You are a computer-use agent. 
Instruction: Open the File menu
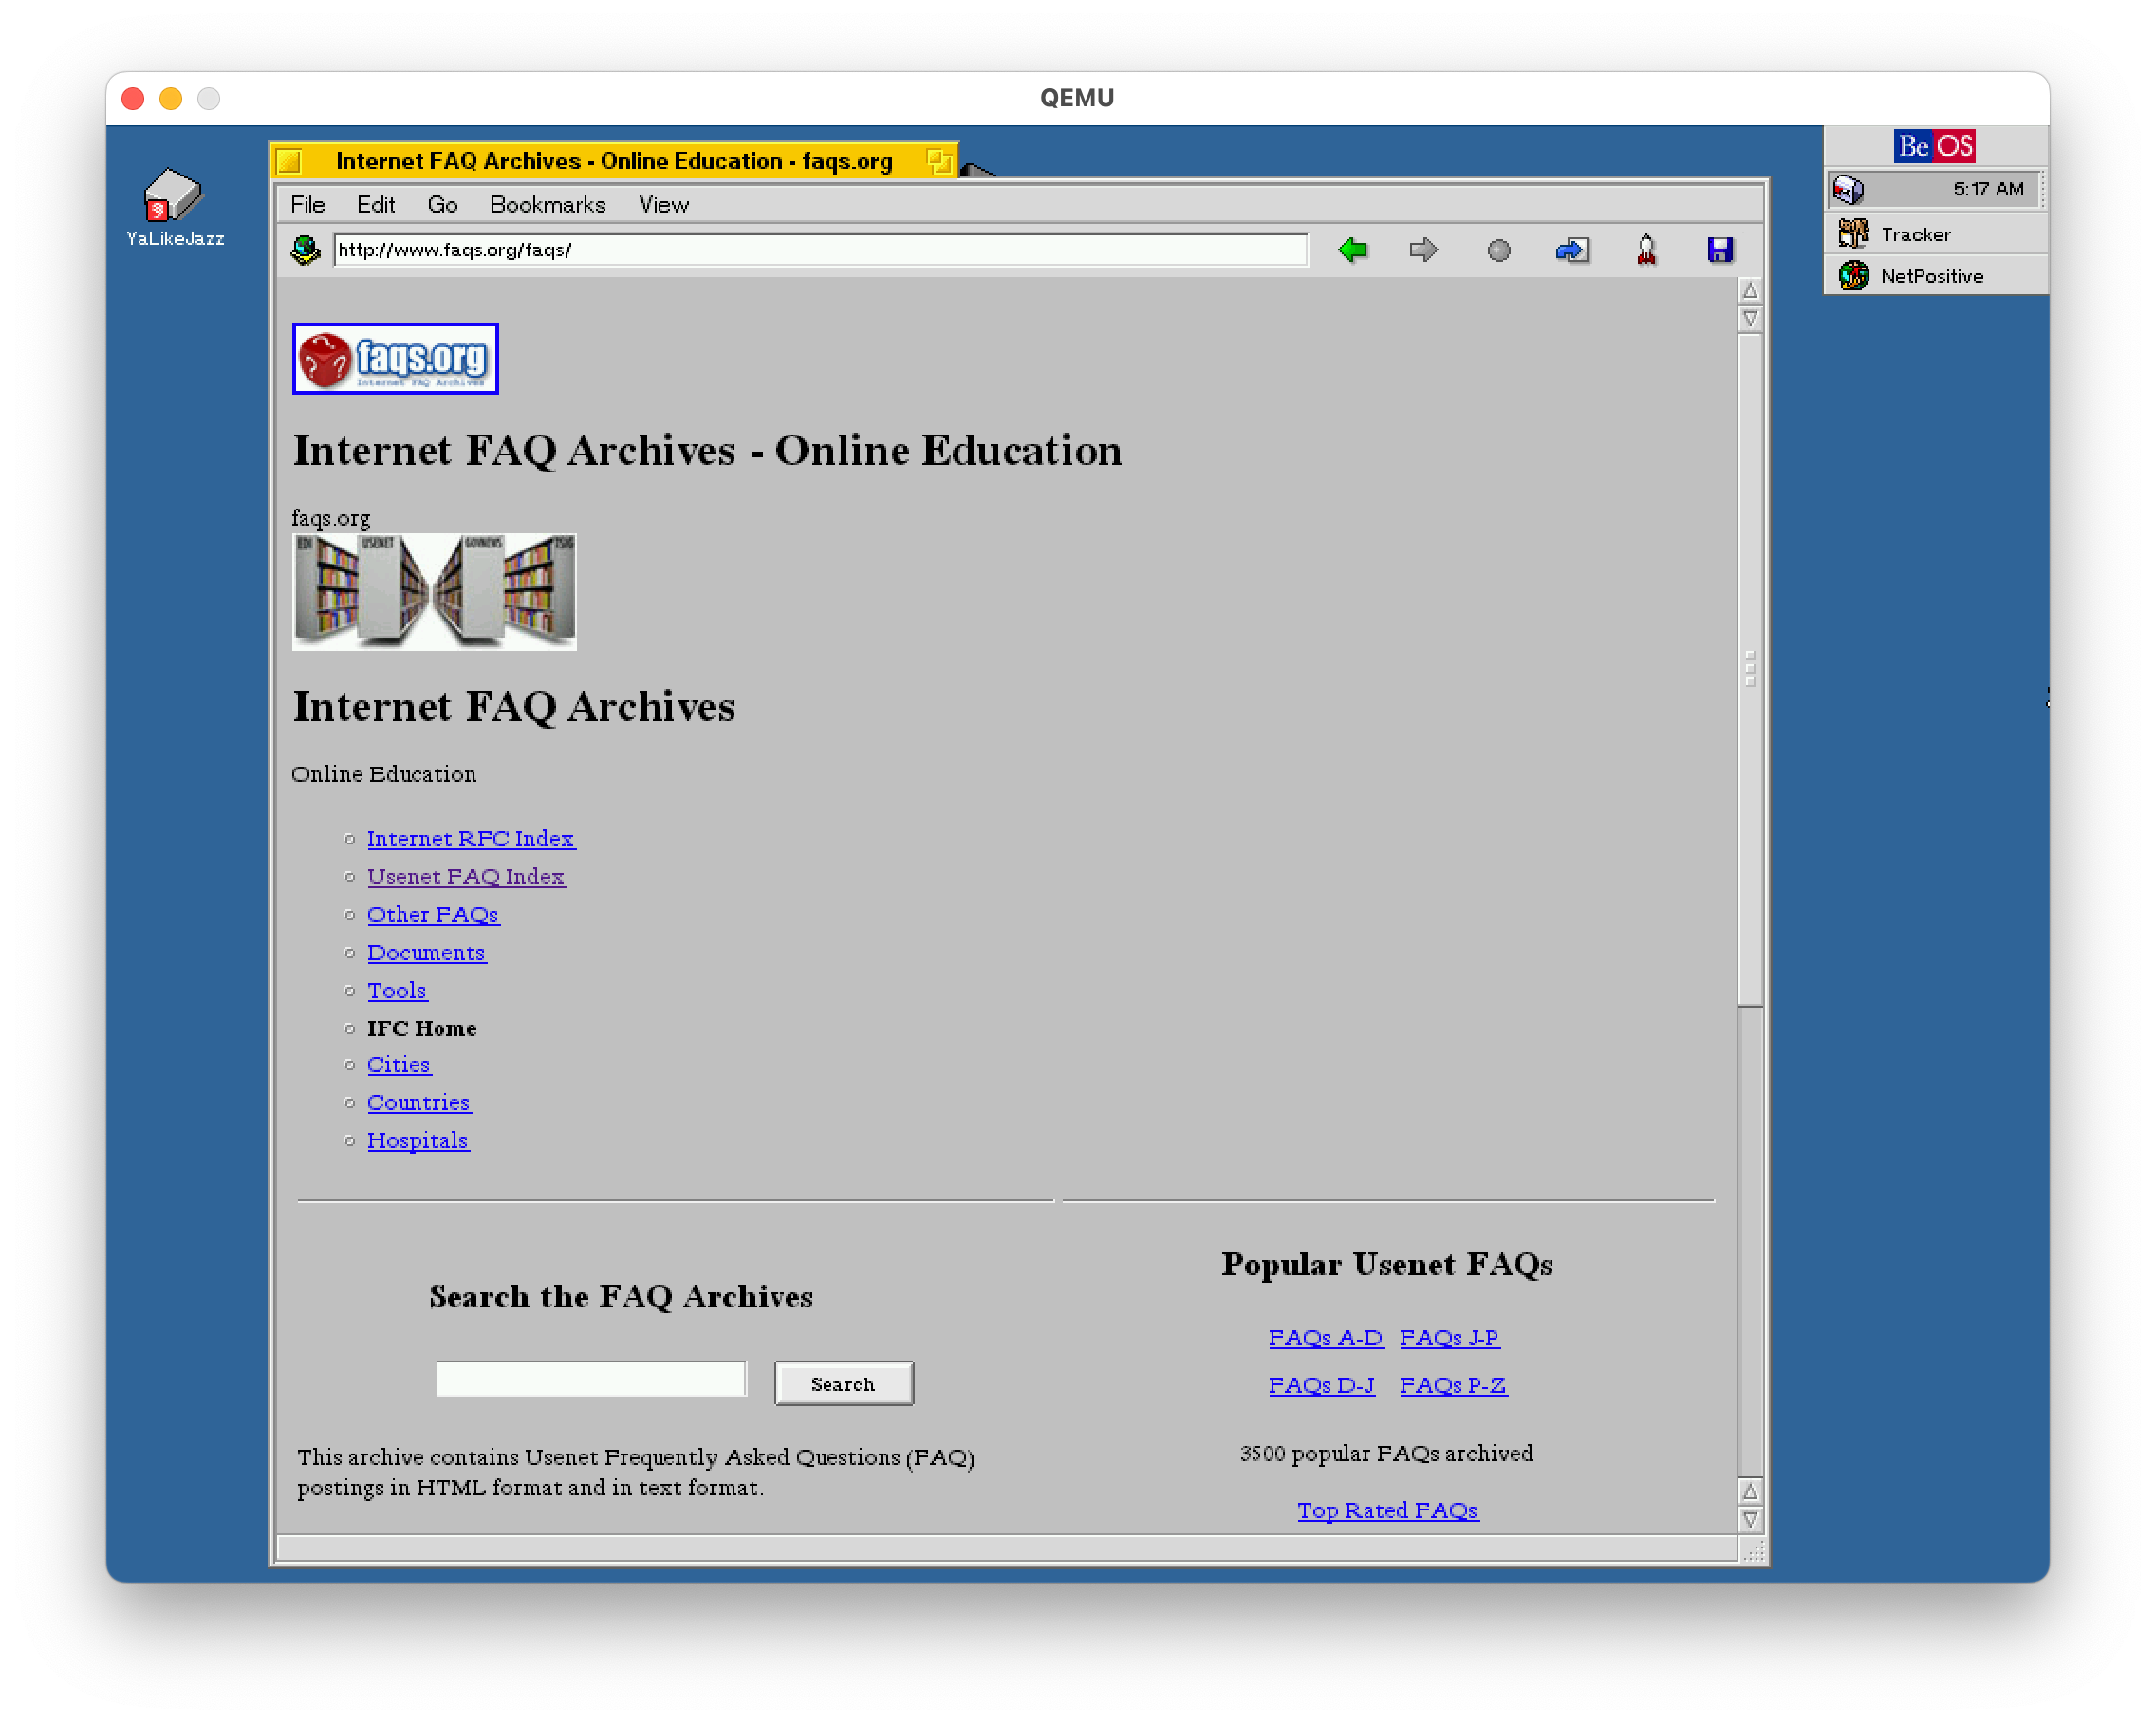[307, 205]
